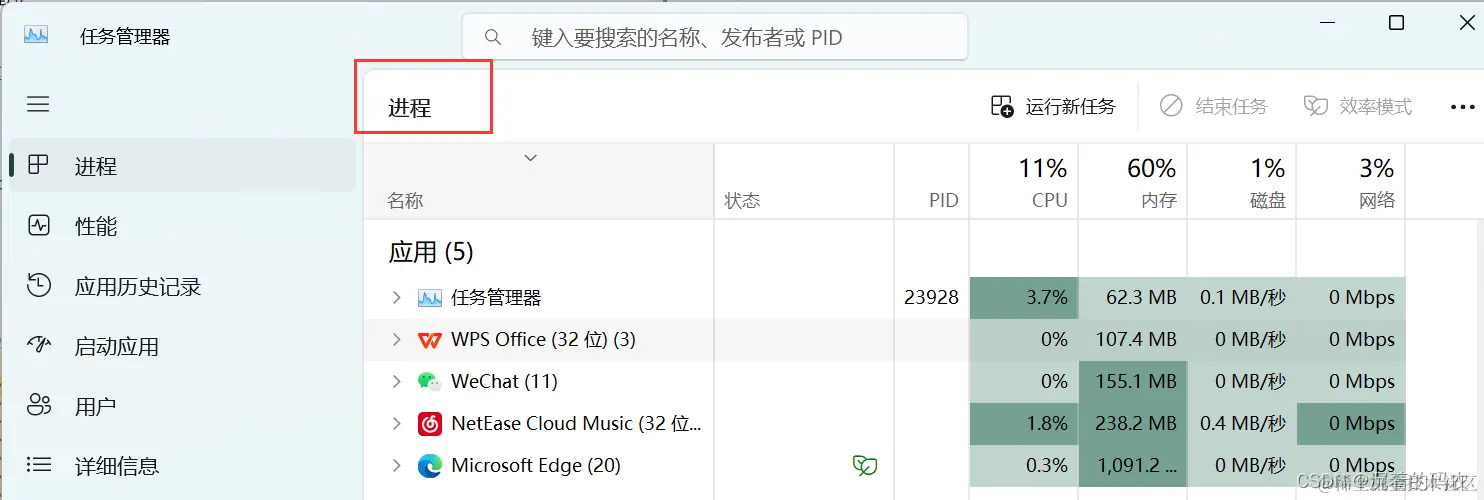Click the green efficiency leaf on Edge row
This screenshot has height=500, width=1484.
(864, 465)
